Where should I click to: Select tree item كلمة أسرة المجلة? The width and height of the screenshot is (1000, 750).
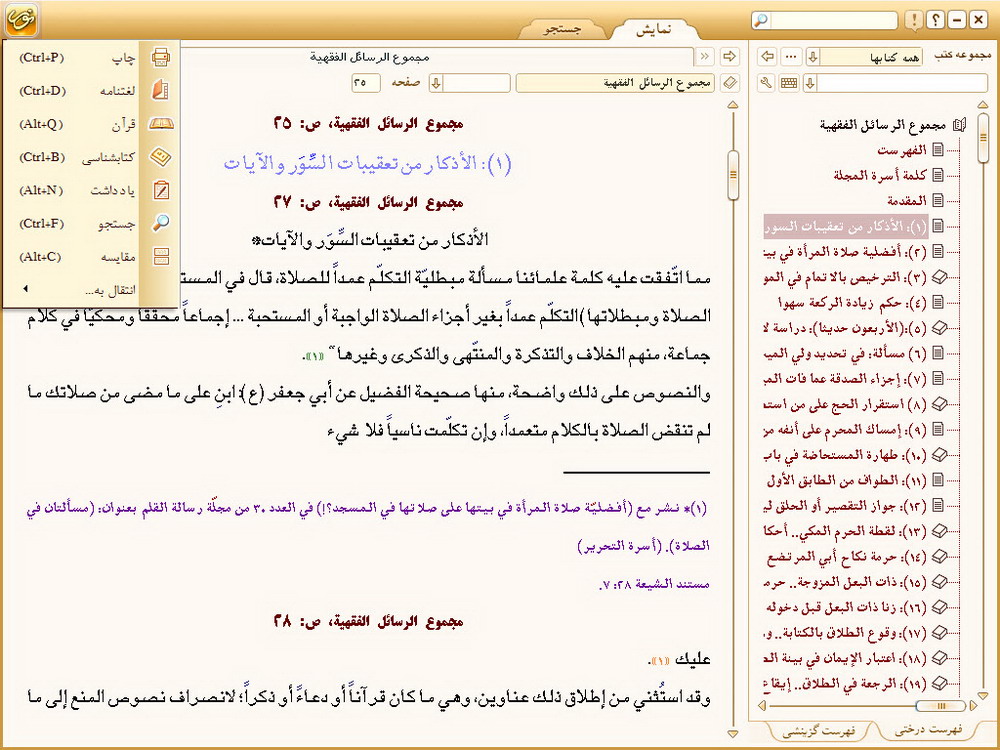coord(880,175)
